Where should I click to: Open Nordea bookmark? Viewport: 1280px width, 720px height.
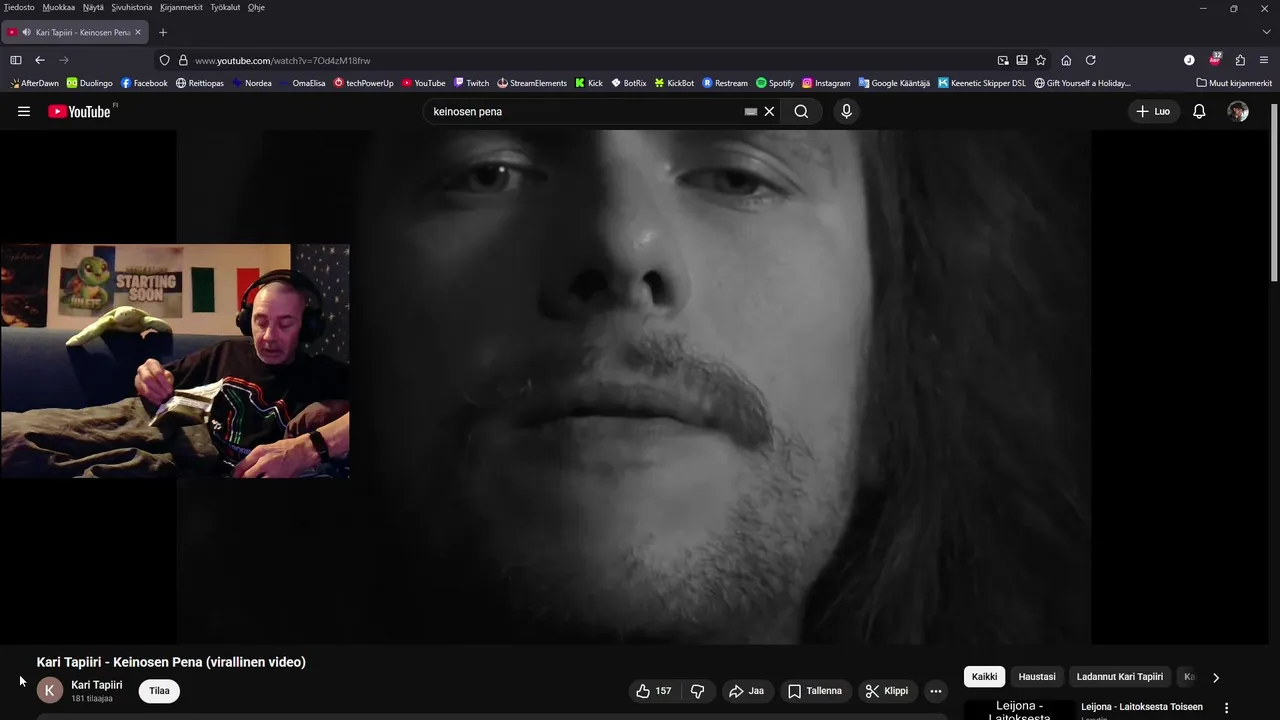(252, 83)
